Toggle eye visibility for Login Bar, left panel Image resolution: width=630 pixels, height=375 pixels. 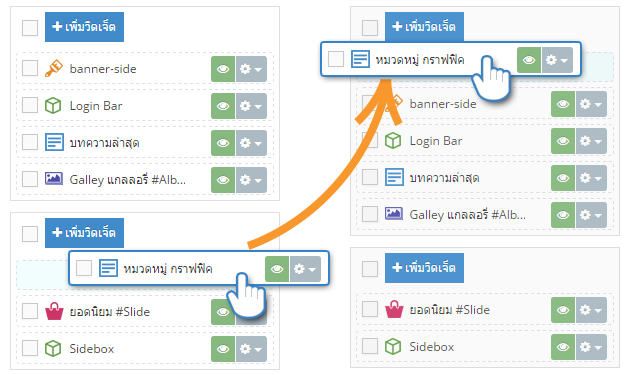point(223,106)
